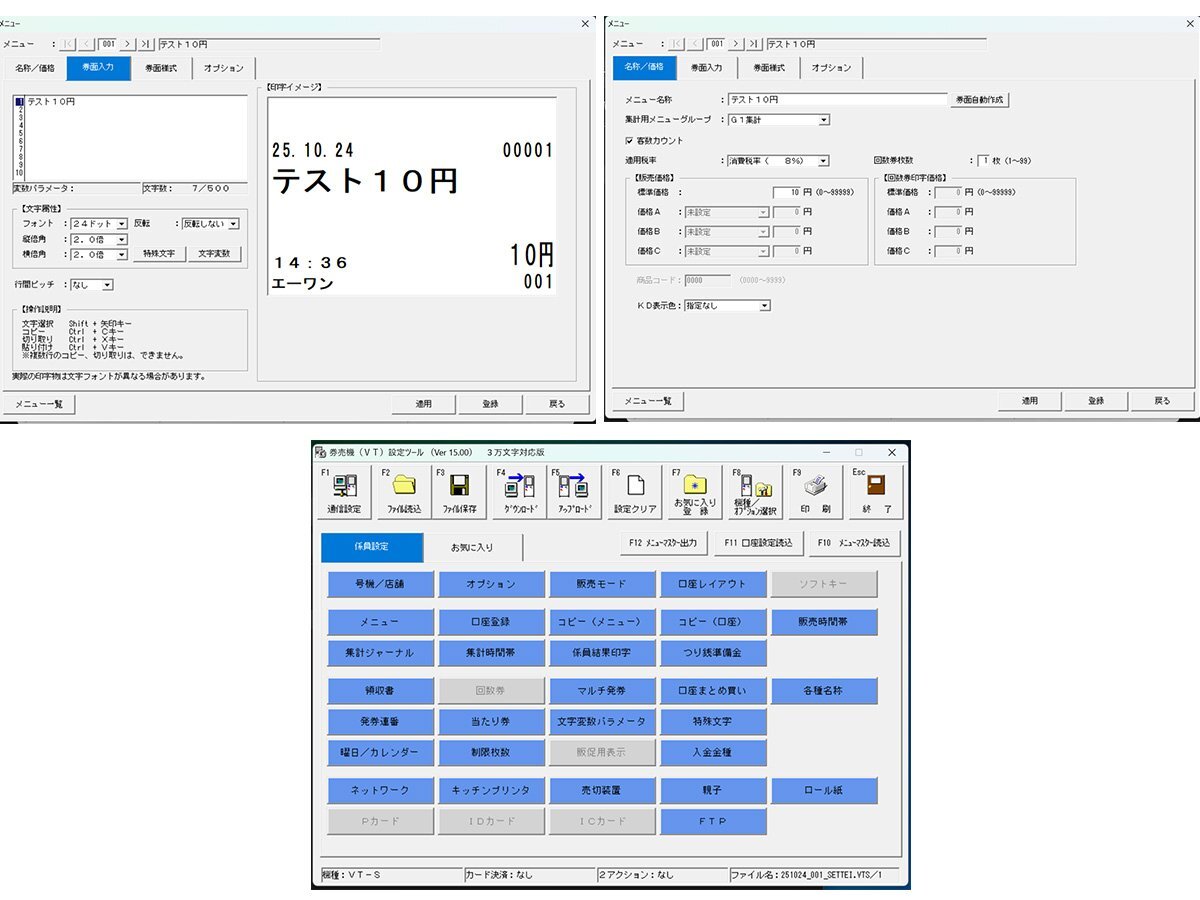
Task: Expand the 集計用メニューグループ dropdown
Action: [x=824, y=120]
